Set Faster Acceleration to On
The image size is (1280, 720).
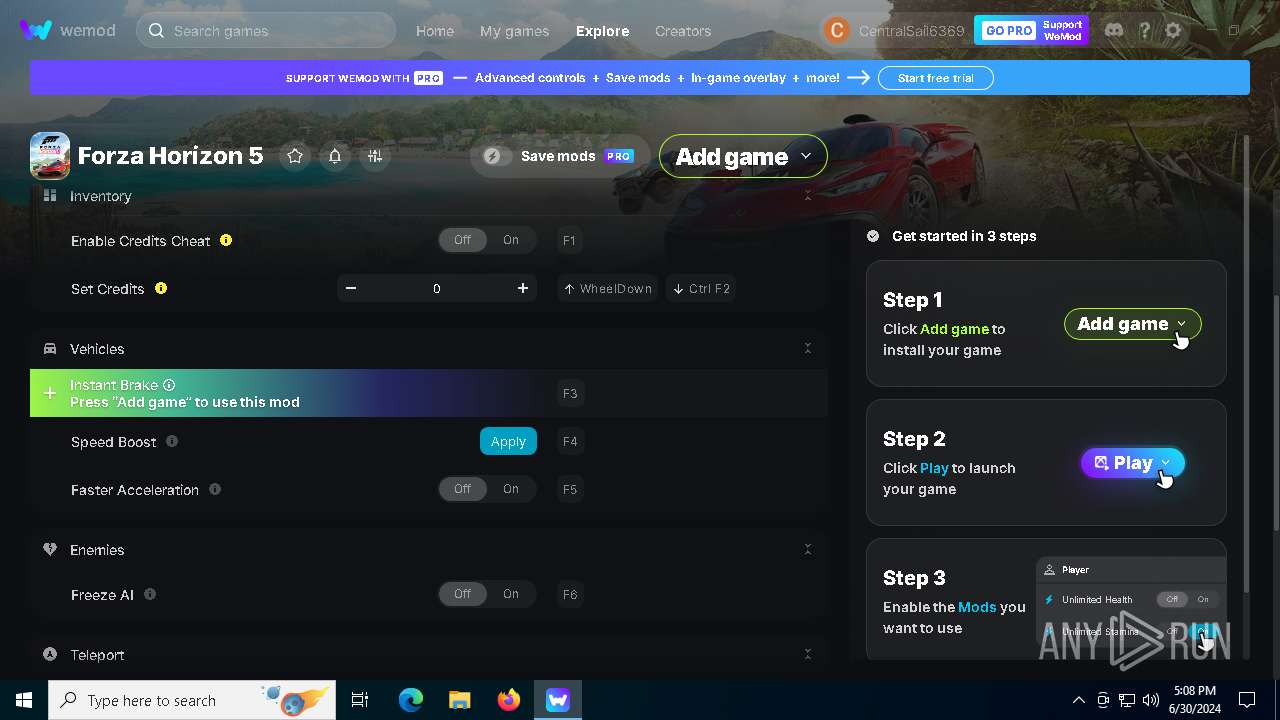tap(511, 489)
